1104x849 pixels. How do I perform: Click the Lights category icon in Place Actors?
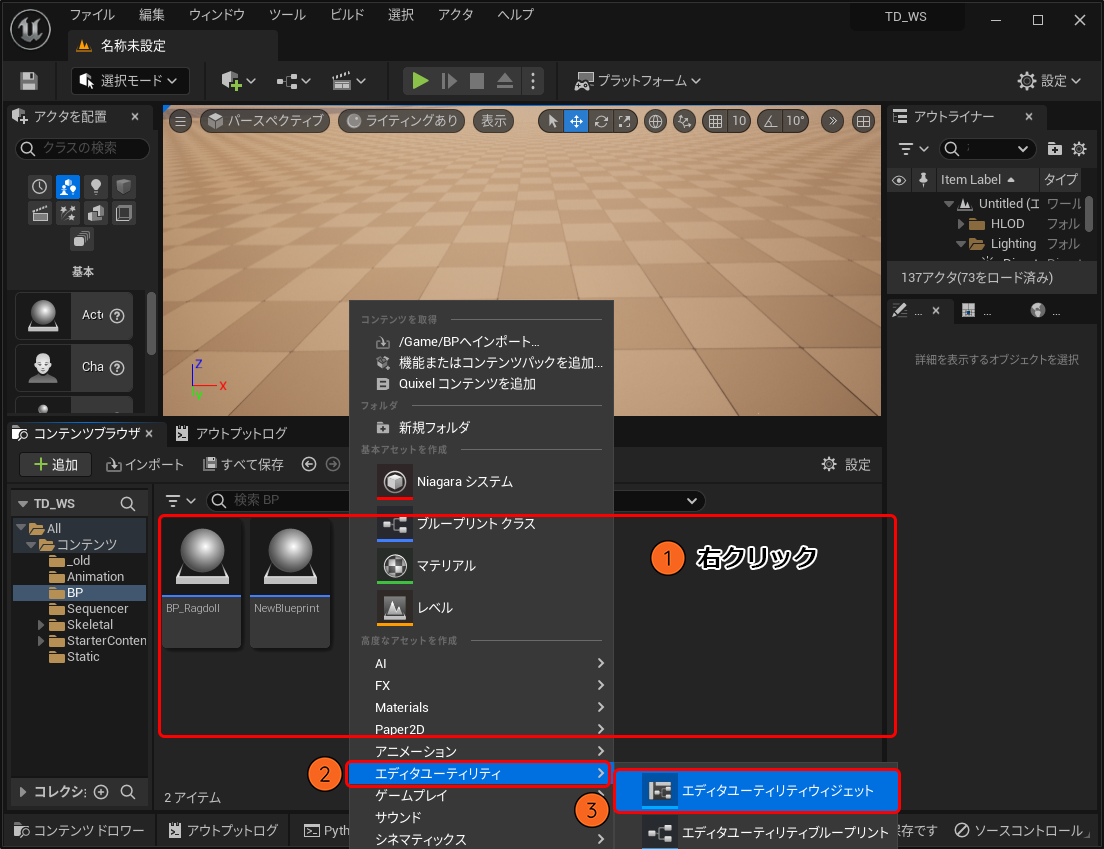point(96,186)
